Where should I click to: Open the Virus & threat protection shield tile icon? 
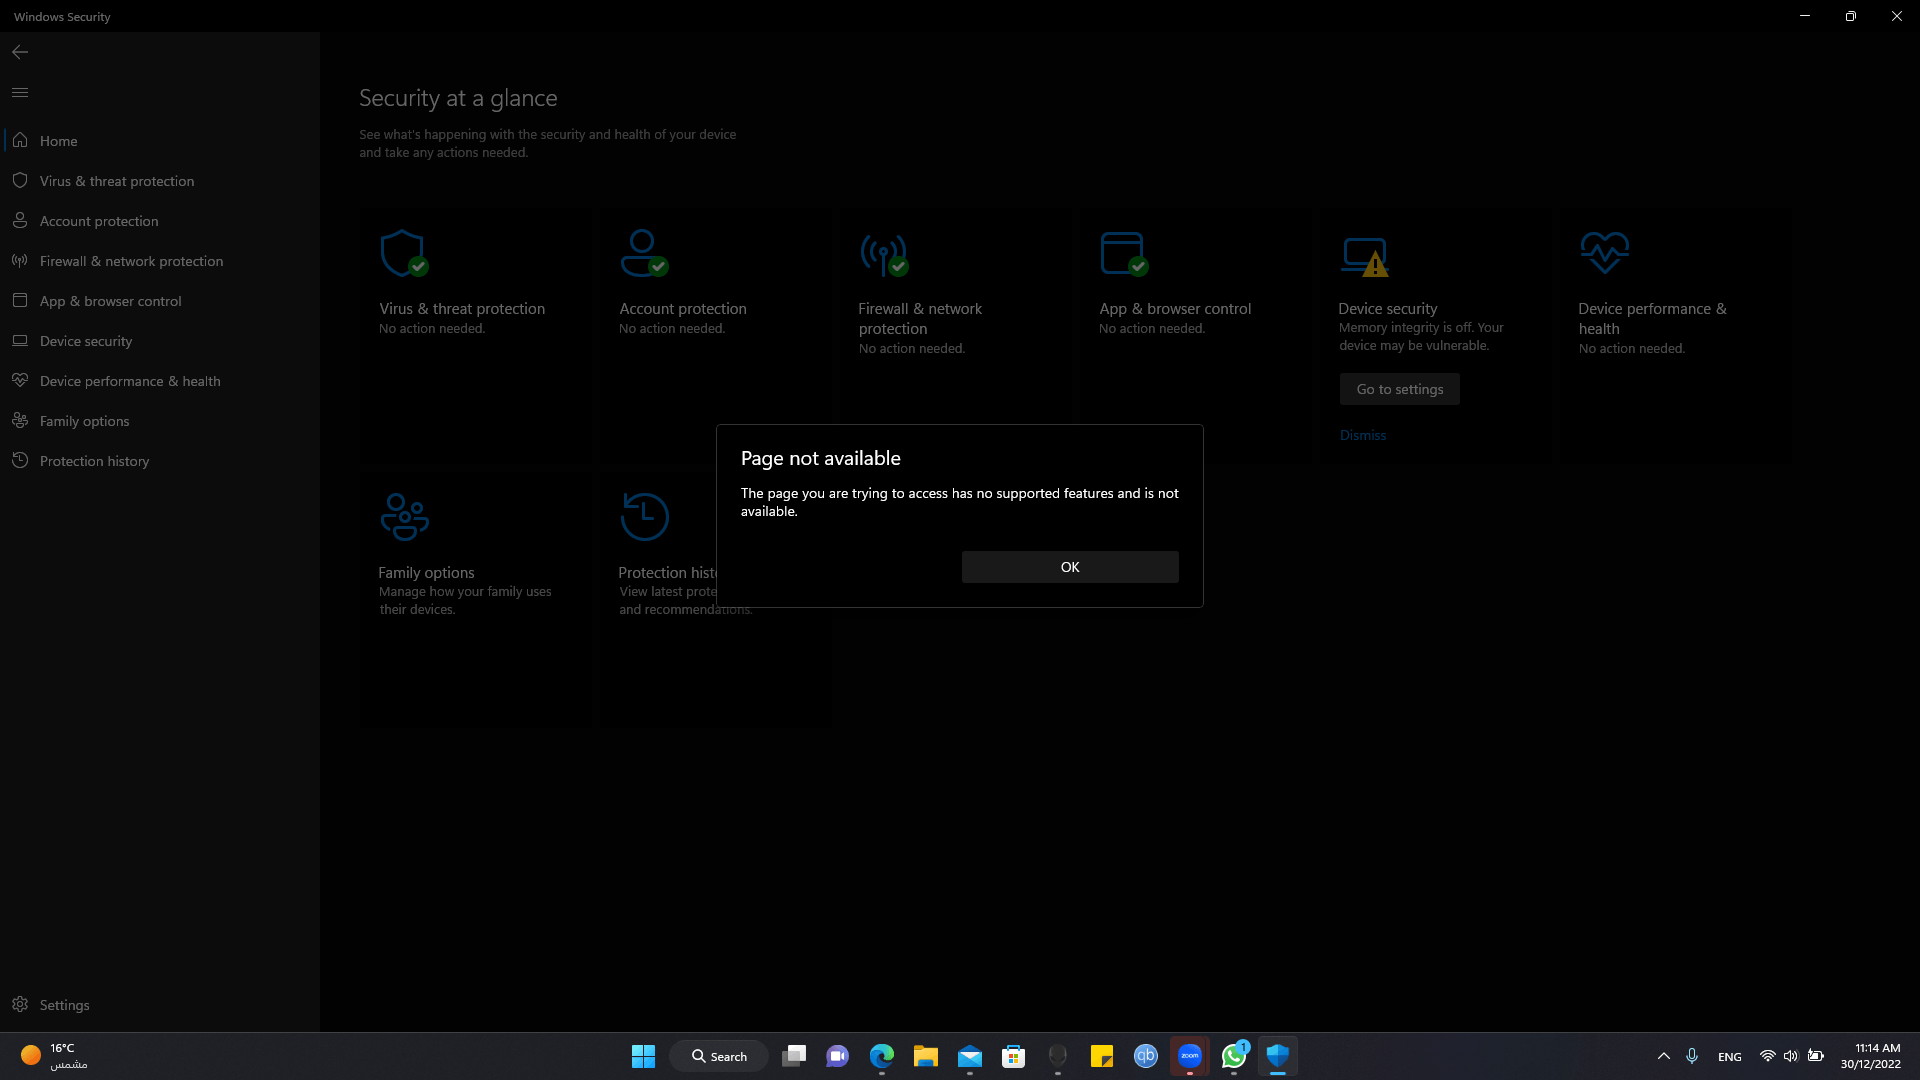[x=403, y=253]
